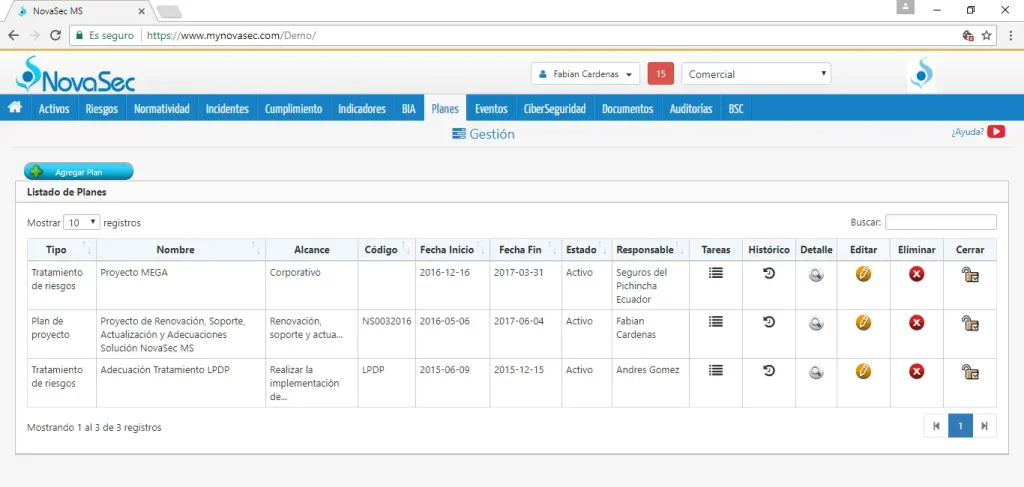1024x487 pixels.
Task: Click Cerrar lock for Adecuación Tratamiento LPDP
Action: coord(970,371)
